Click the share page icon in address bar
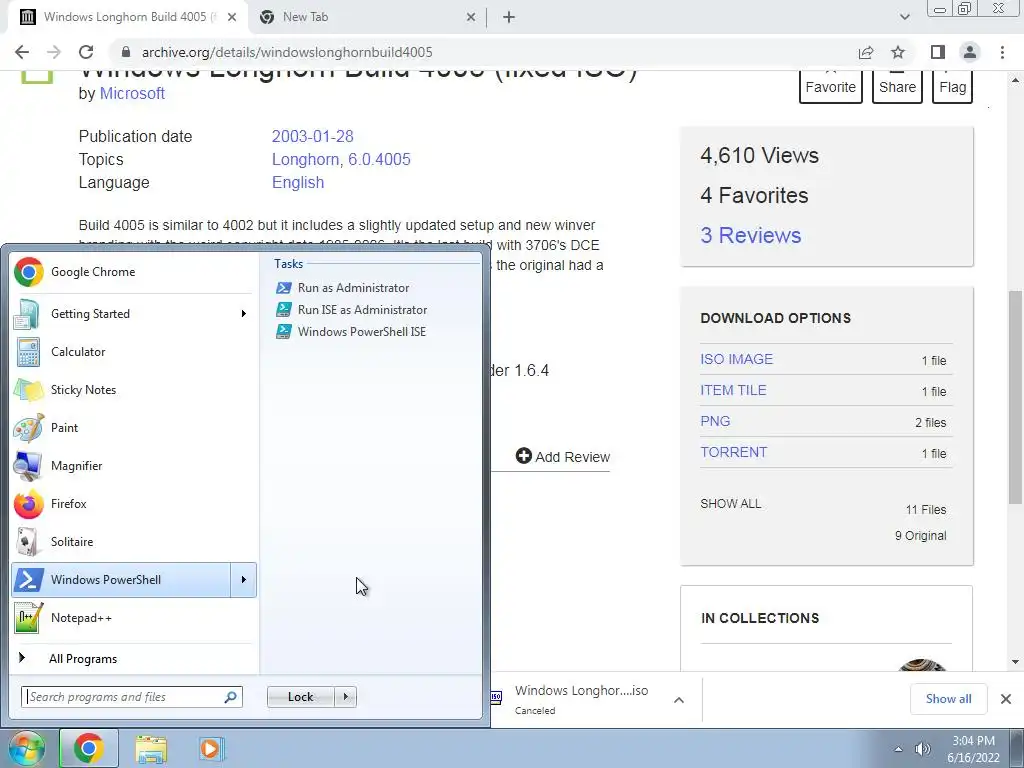Screen dimensions: 1024x768 click(866, 52)
